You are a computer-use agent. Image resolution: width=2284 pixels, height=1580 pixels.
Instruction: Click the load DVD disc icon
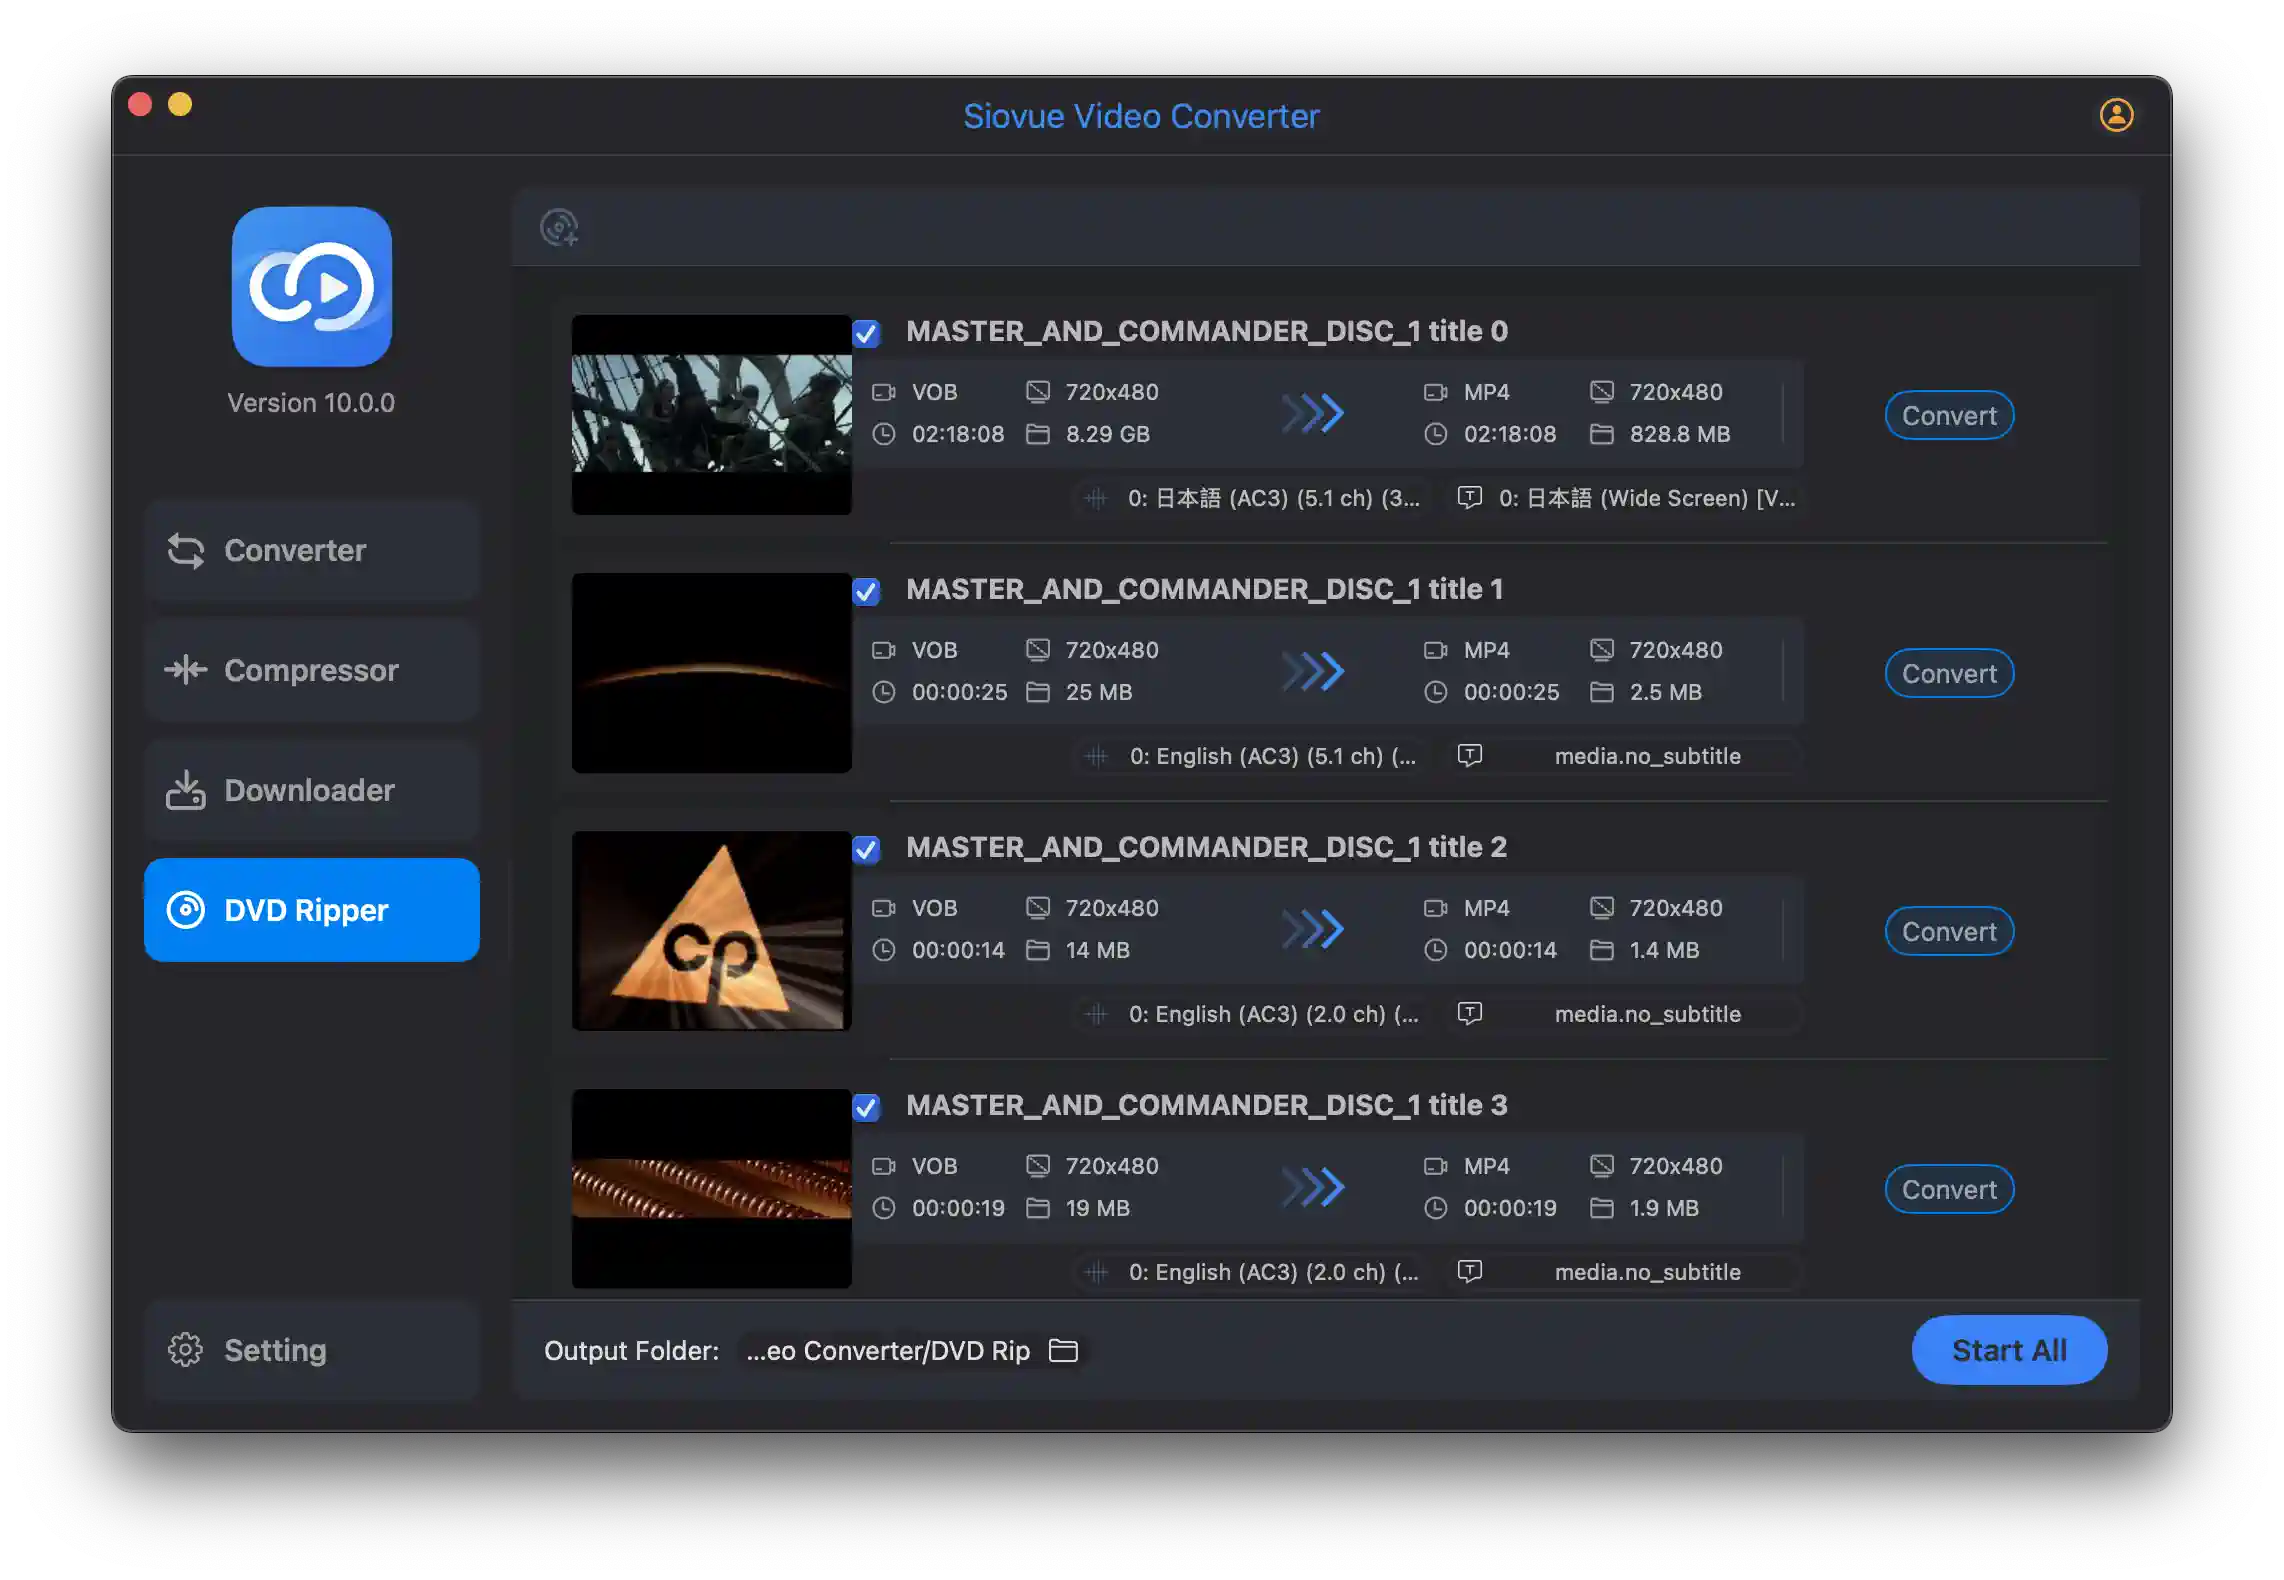tap(559, 227)
